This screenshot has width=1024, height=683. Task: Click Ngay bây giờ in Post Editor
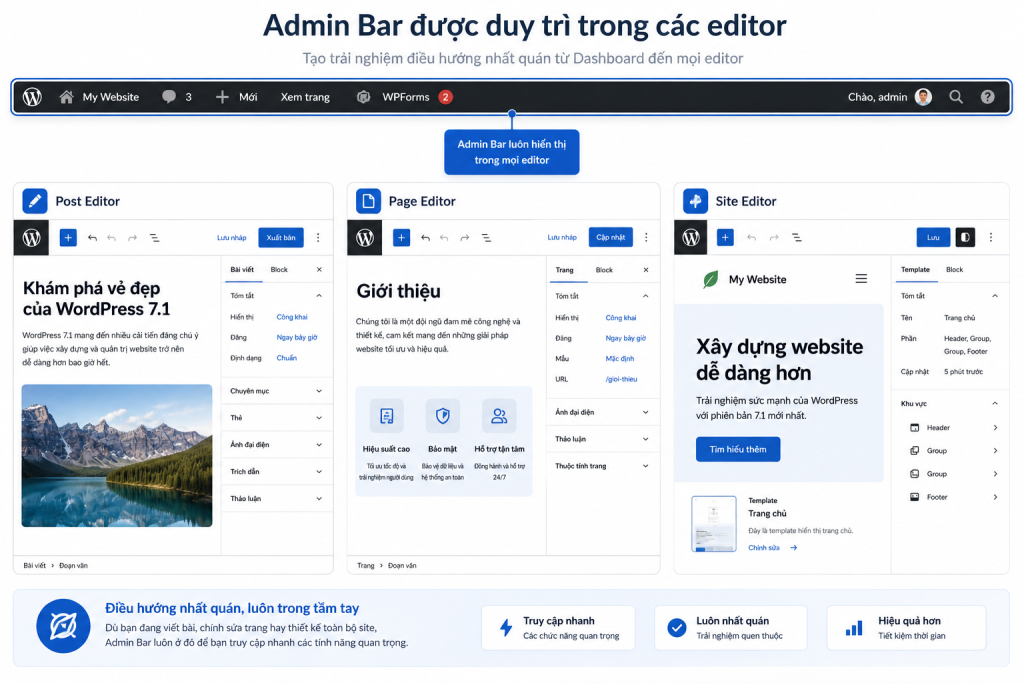click(296, 338)
